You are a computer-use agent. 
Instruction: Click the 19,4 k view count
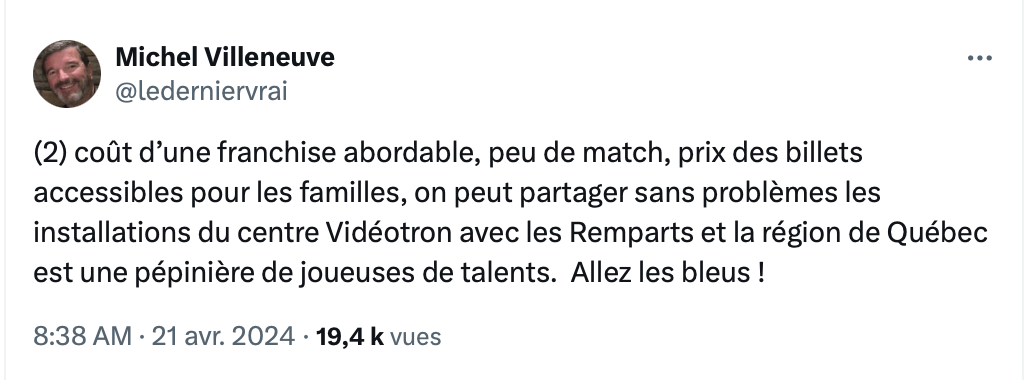349,337
